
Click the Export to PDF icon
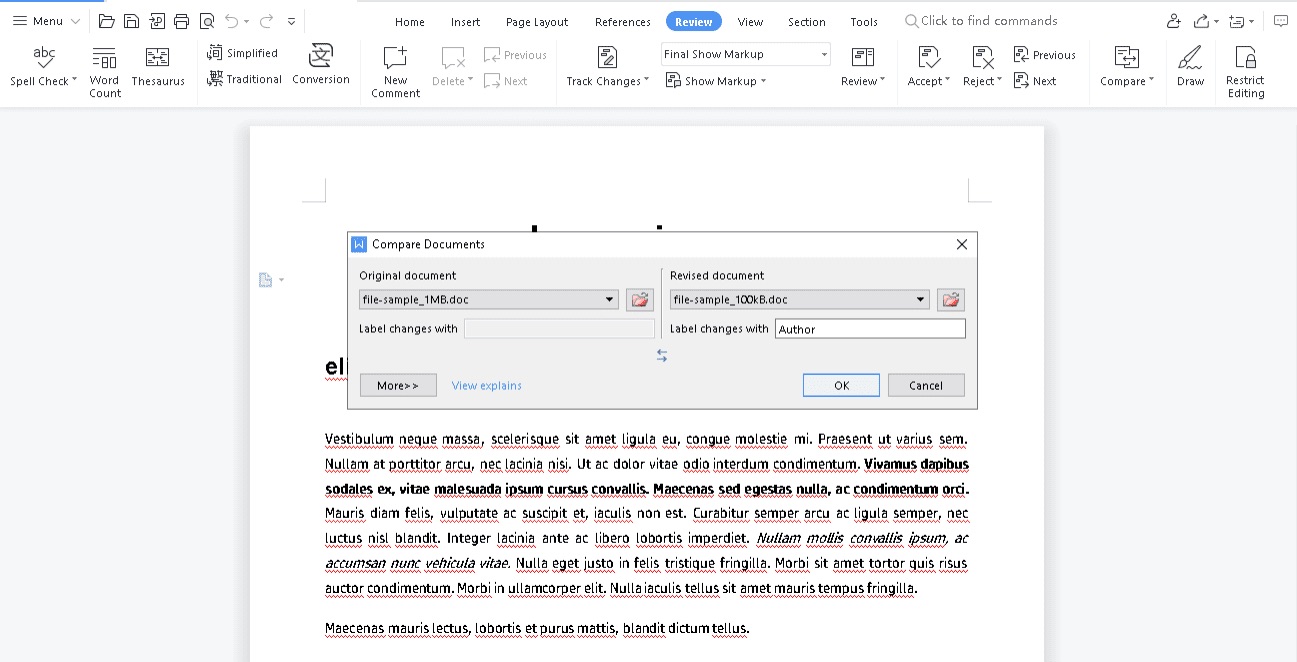(x=156, y=21)
